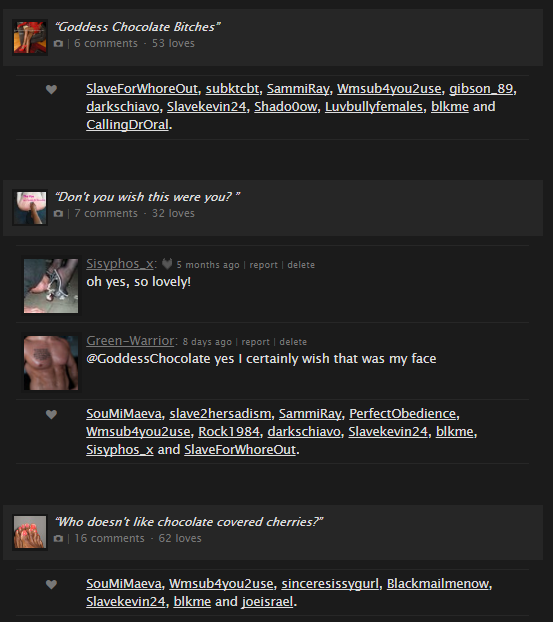
Task: Open the joeisrael profile link
Action: pos(267,602)
